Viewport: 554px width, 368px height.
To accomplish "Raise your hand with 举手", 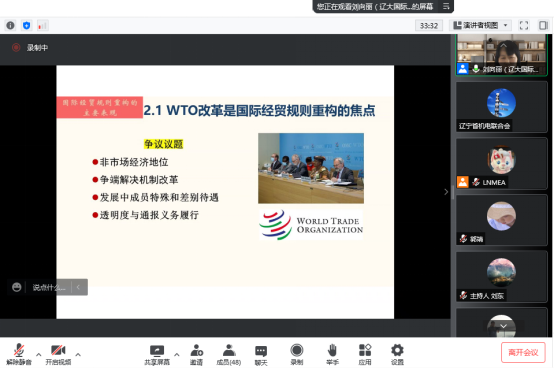I will (x=332, y=355).
